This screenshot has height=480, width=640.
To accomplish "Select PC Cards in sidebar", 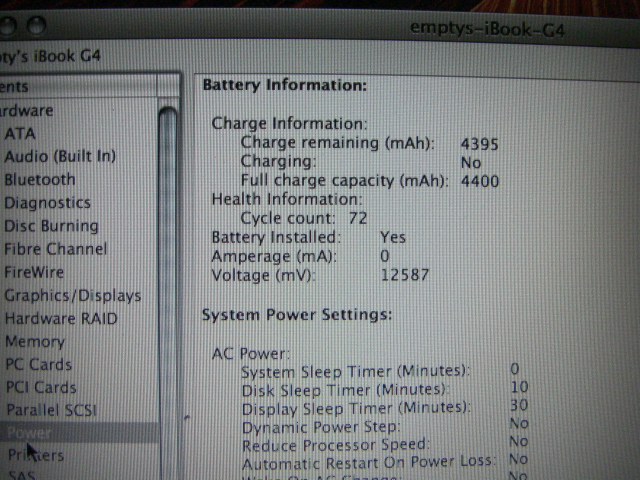I will point(39,364).
